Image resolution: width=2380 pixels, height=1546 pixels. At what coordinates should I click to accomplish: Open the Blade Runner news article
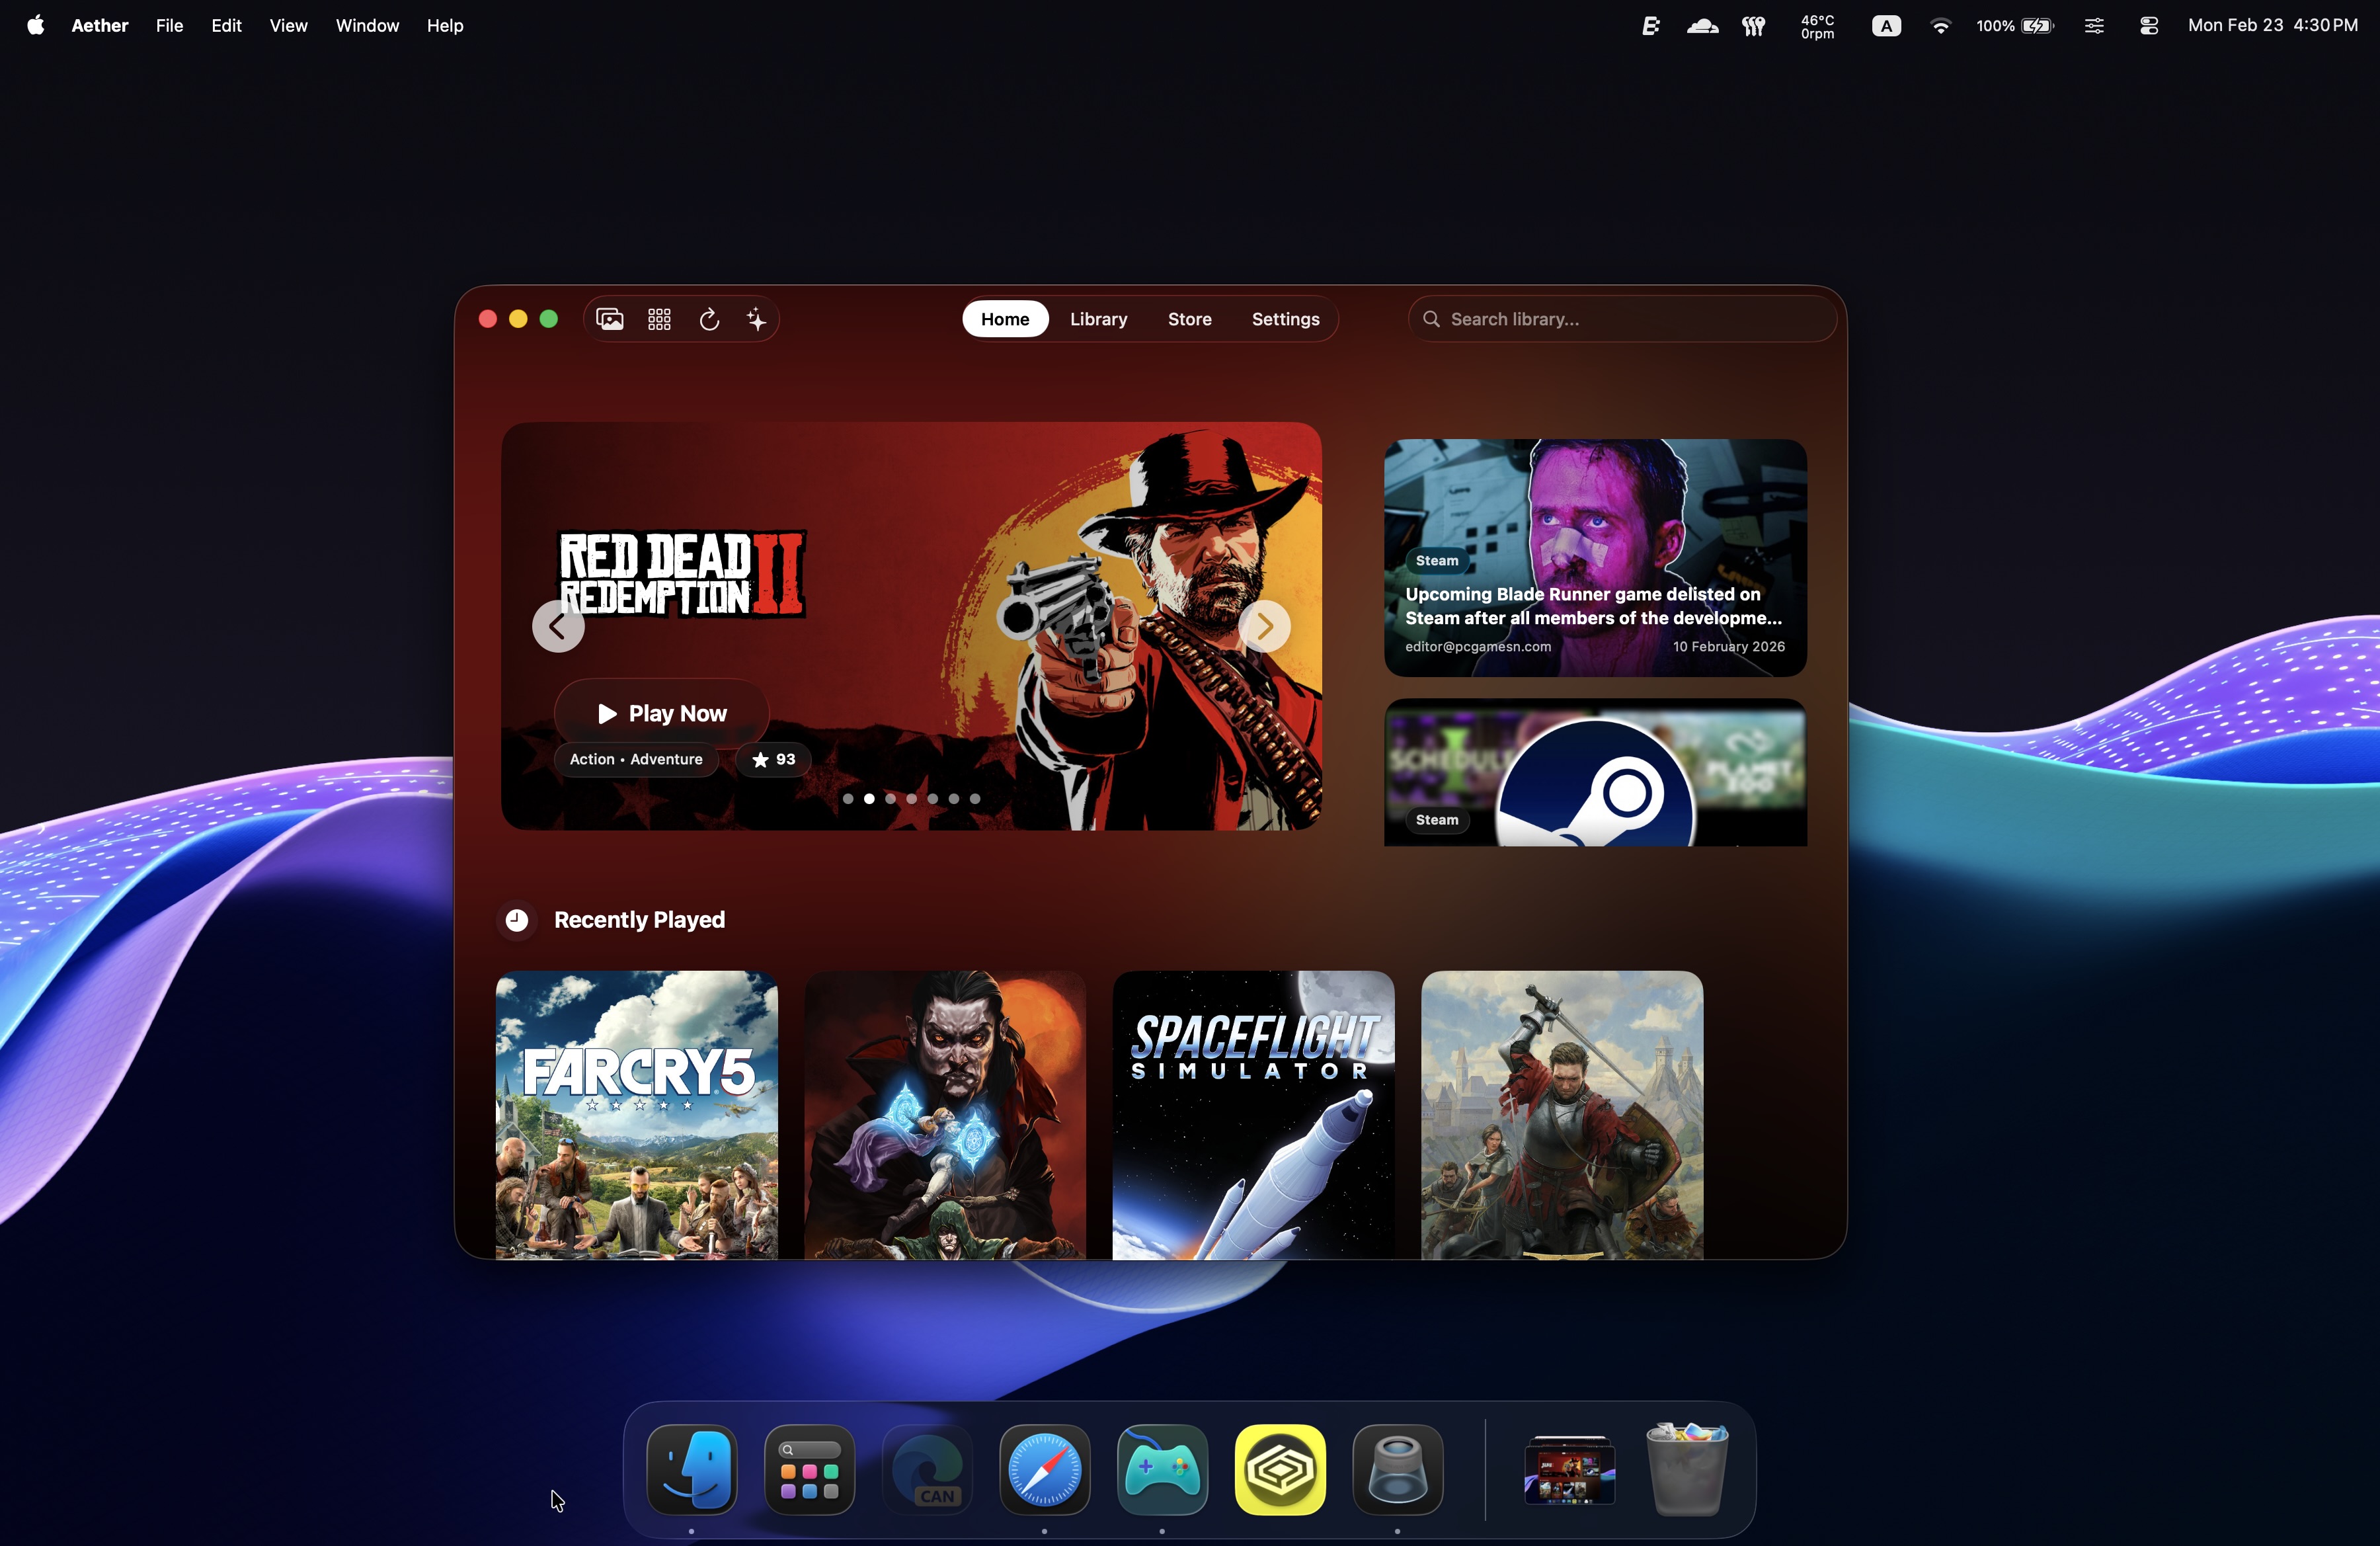click(x=1595, y=557)
